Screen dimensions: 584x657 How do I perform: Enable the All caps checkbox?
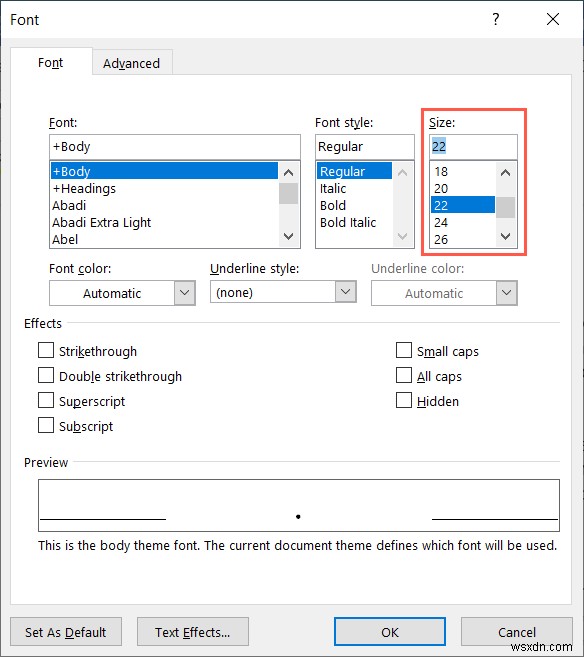point(404,375)
